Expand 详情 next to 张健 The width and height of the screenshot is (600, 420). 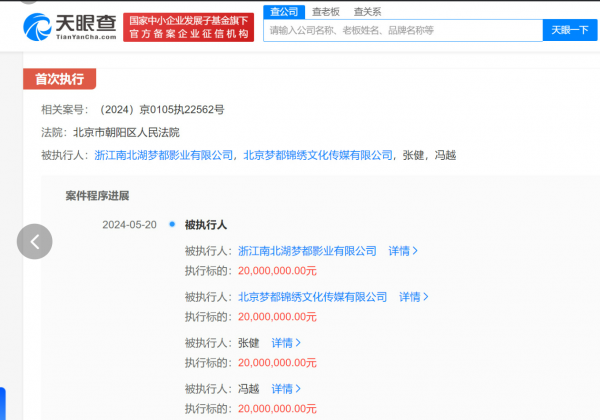287,343
